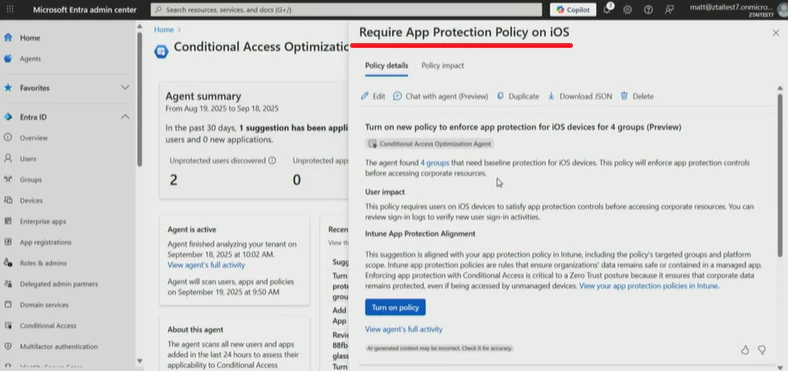Screen dimensions: 788x371
Task: Open View agent's full activity in Agent is active card
Action: coord(206,265)
